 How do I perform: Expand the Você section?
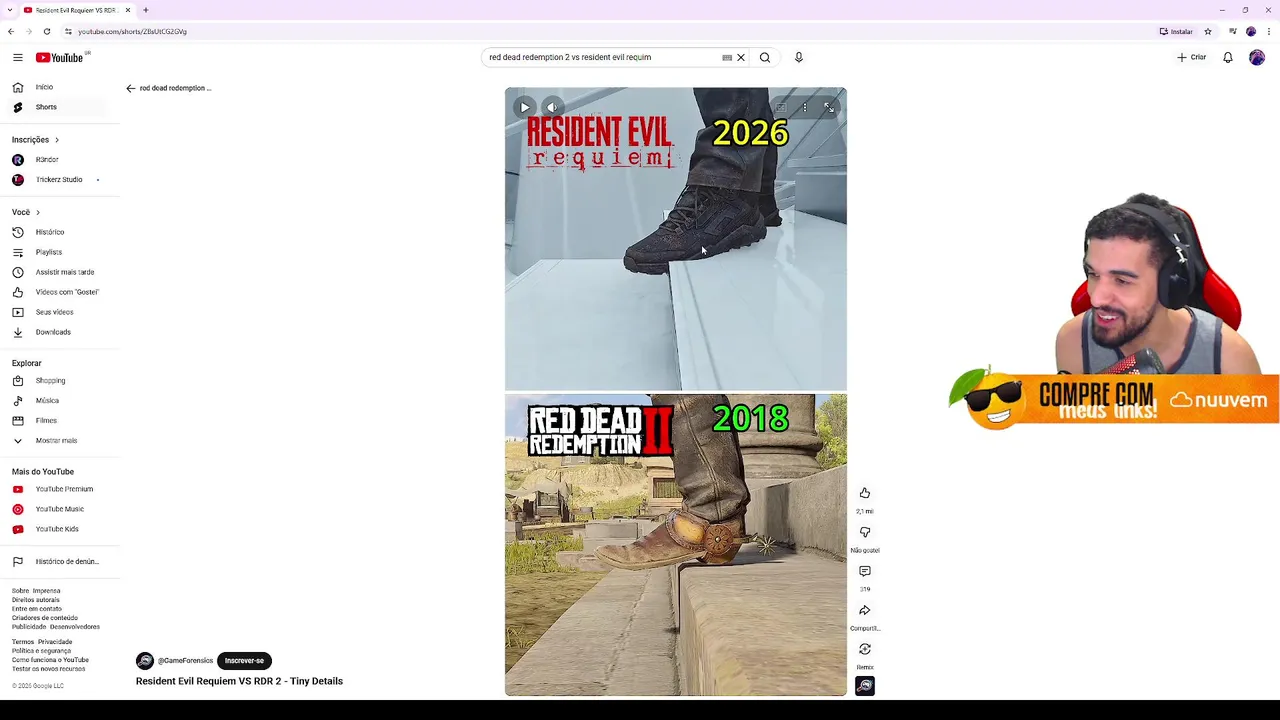pos(26,212)
